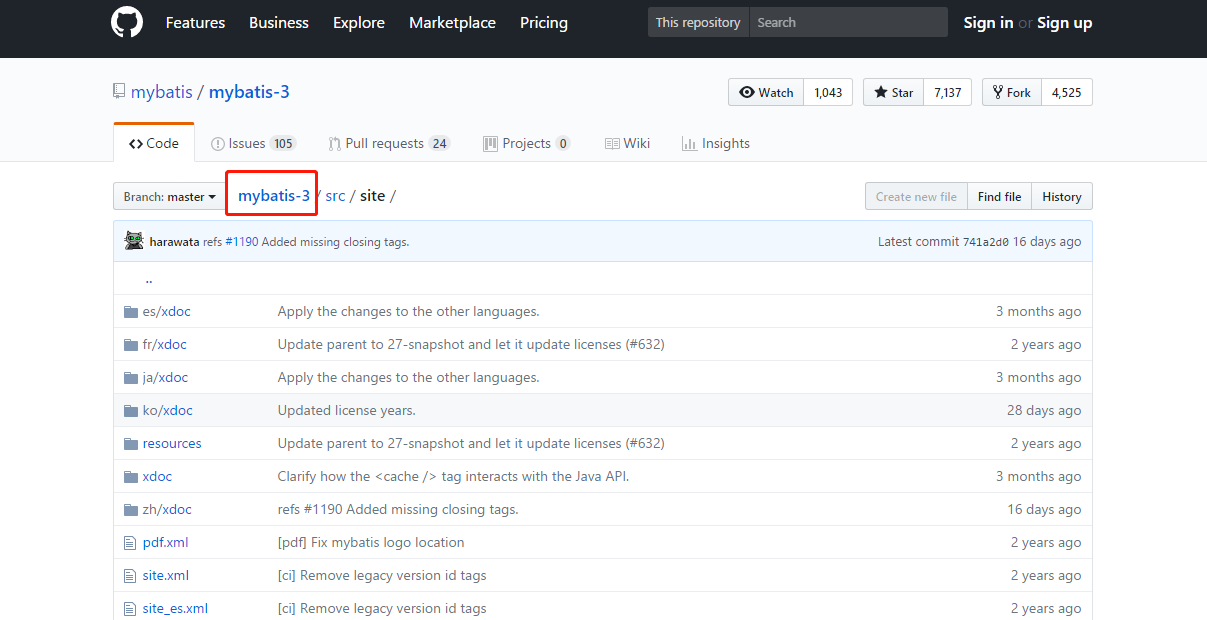Click commit message 'Updated license years.'

(x=346, y=411)
